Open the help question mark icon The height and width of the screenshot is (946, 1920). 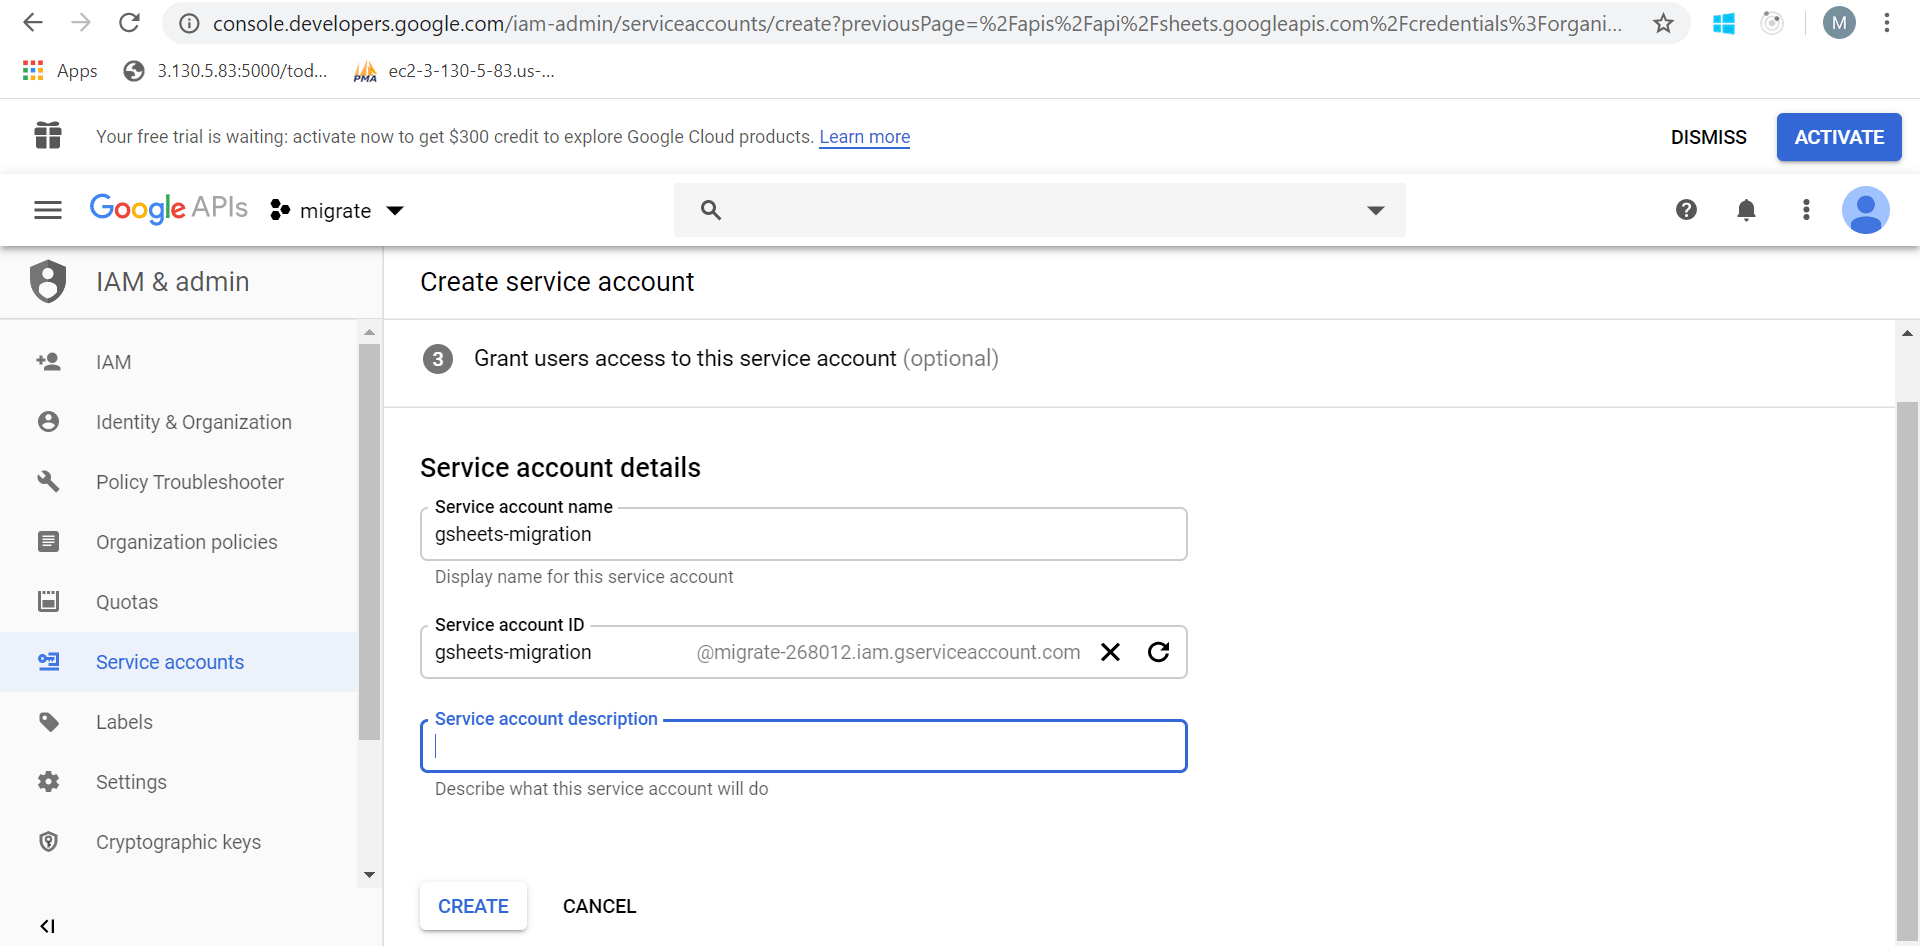point(1686,210)
